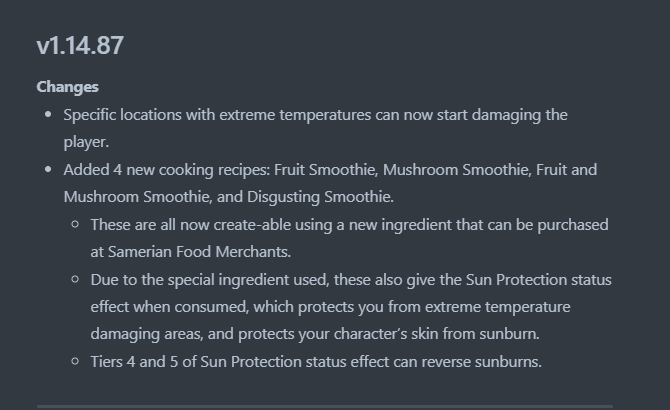Click the horizontal divider line below the changelog
This screenshot has height=410, width=670.
(325, 406)
